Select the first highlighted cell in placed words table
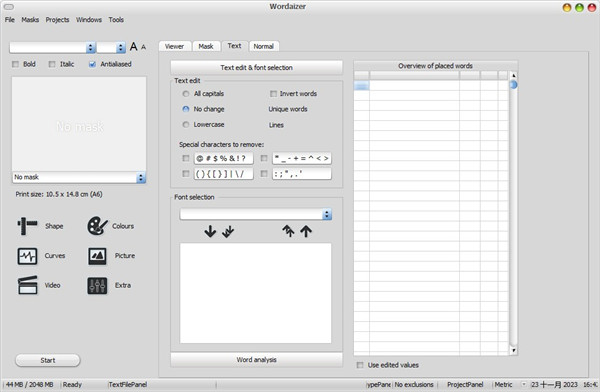This screenshot has height=392, width=600. point(362,85)
